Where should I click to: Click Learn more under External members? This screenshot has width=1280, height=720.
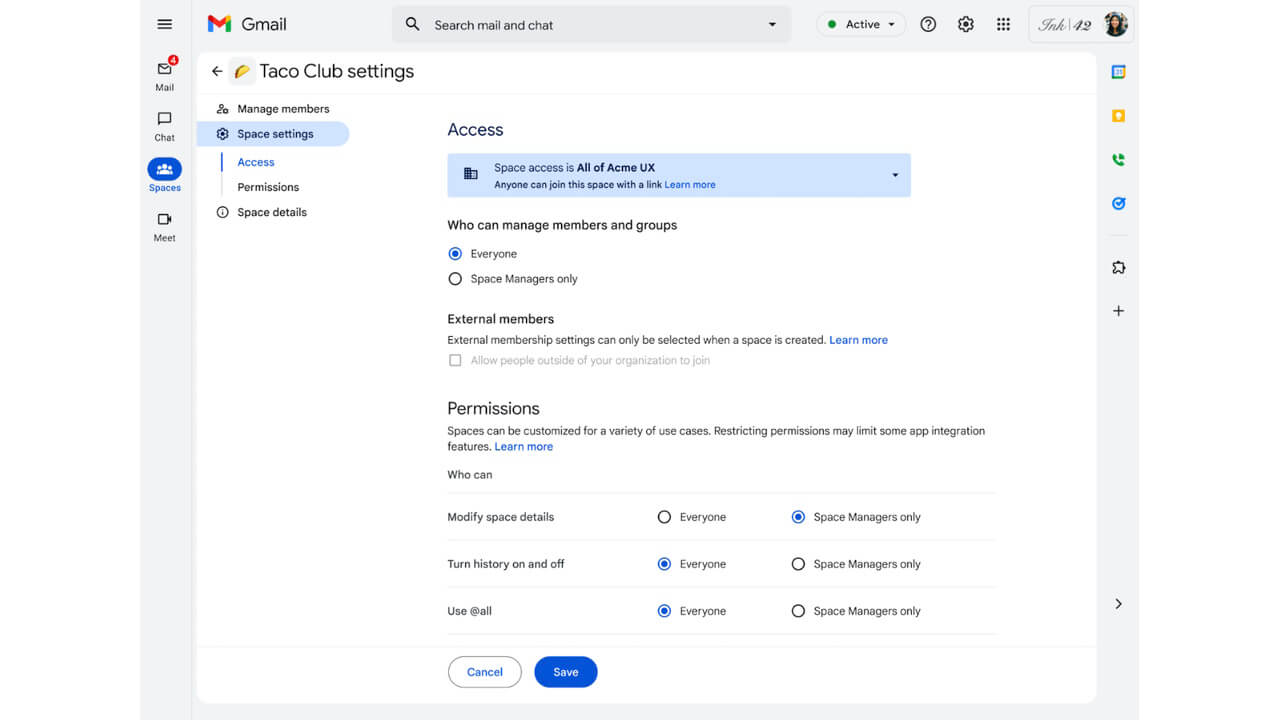[858, 339]
